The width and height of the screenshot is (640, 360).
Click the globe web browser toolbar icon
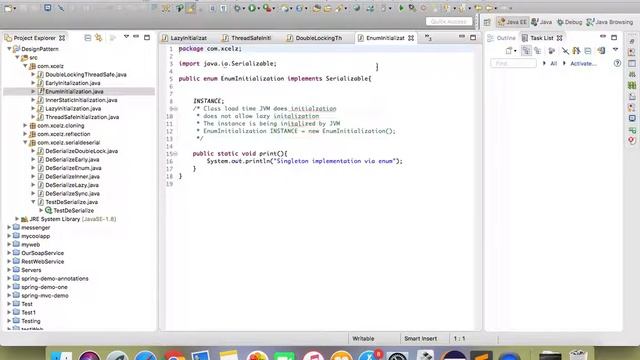click(357, 8)
